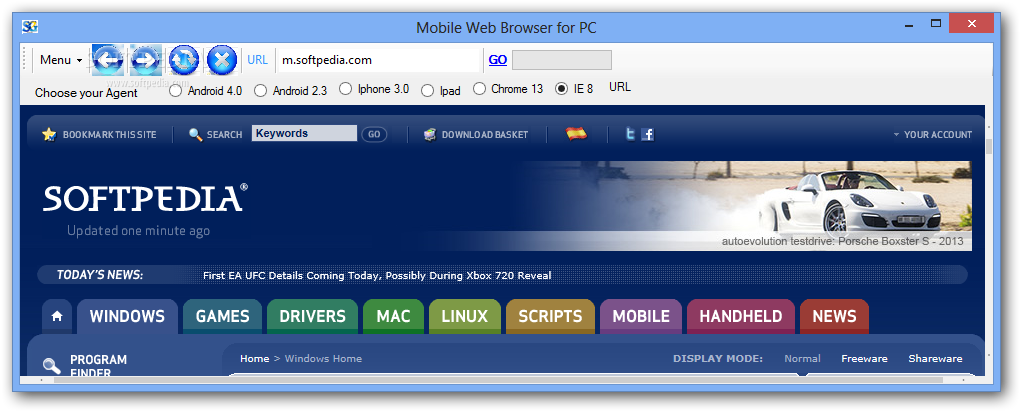
Task: Click the download basket icon
Action: click(430, 134)
